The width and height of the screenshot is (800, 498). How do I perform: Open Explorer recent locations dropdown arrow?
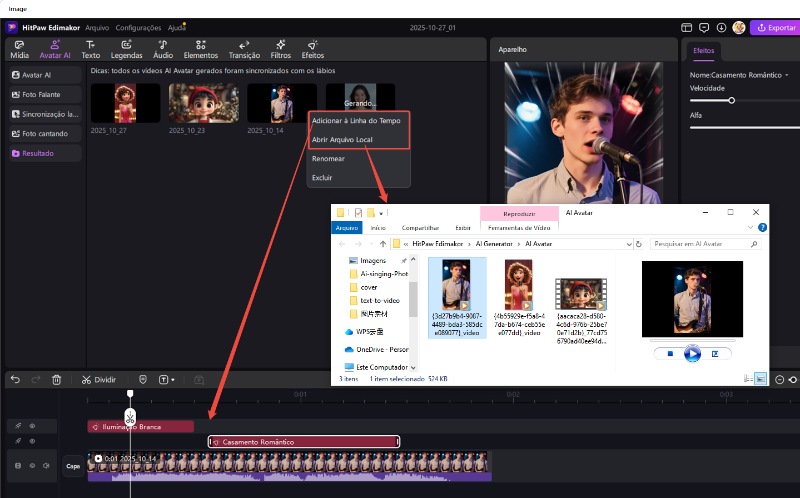tap(371, 244)
